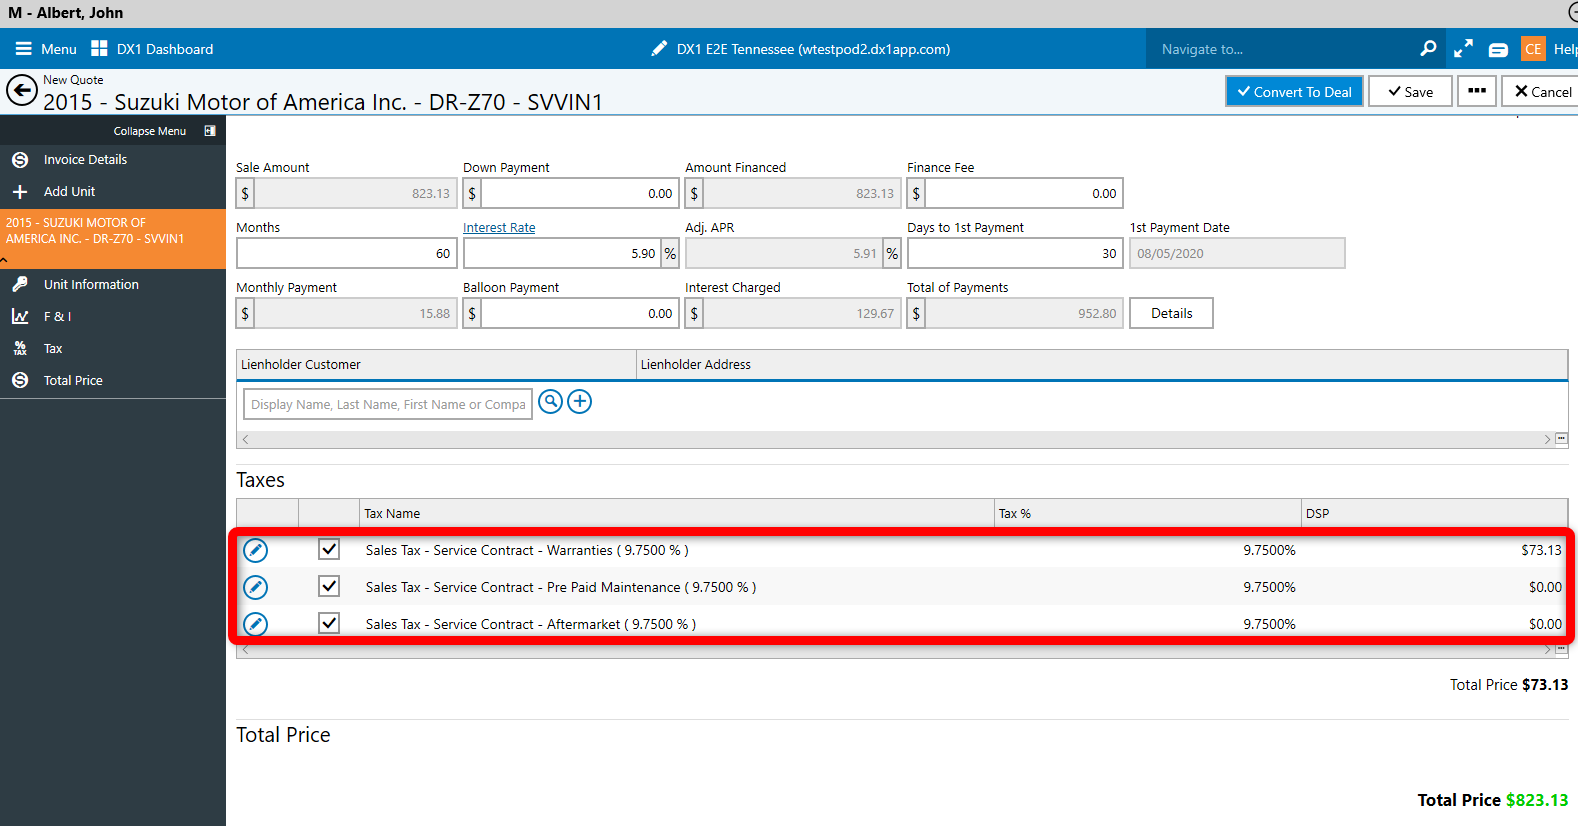Select Unit Information menu item

[91, 285]
